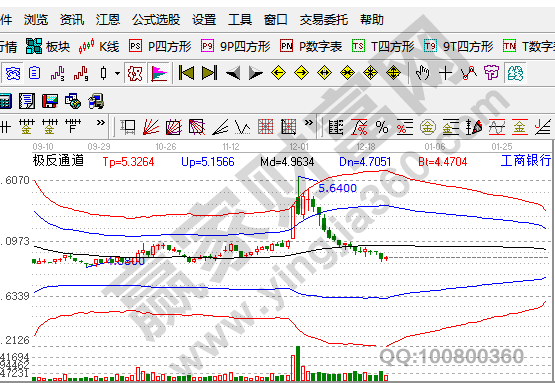Step forward with the black right arrow
Viewport: 555px width, 383px height.
click(256, 73)
